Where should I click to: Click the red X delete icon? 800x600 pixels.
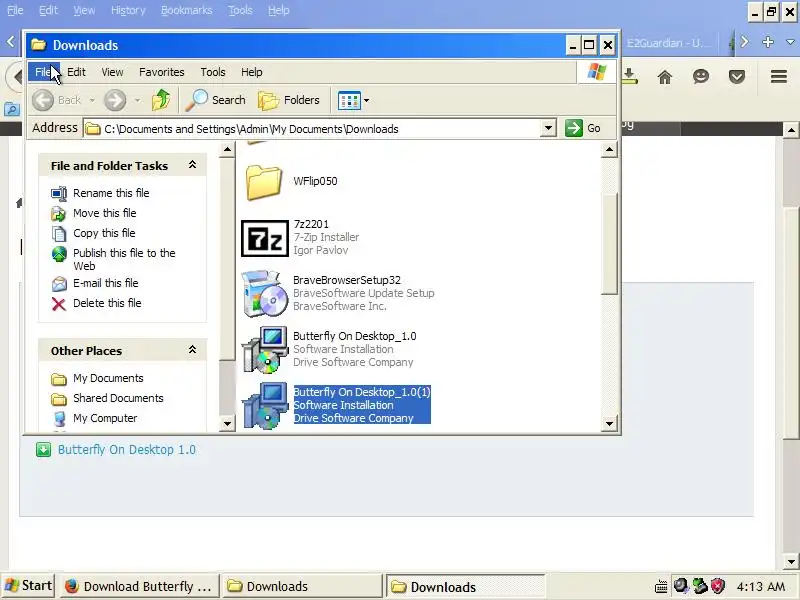(x=59, y=304)
